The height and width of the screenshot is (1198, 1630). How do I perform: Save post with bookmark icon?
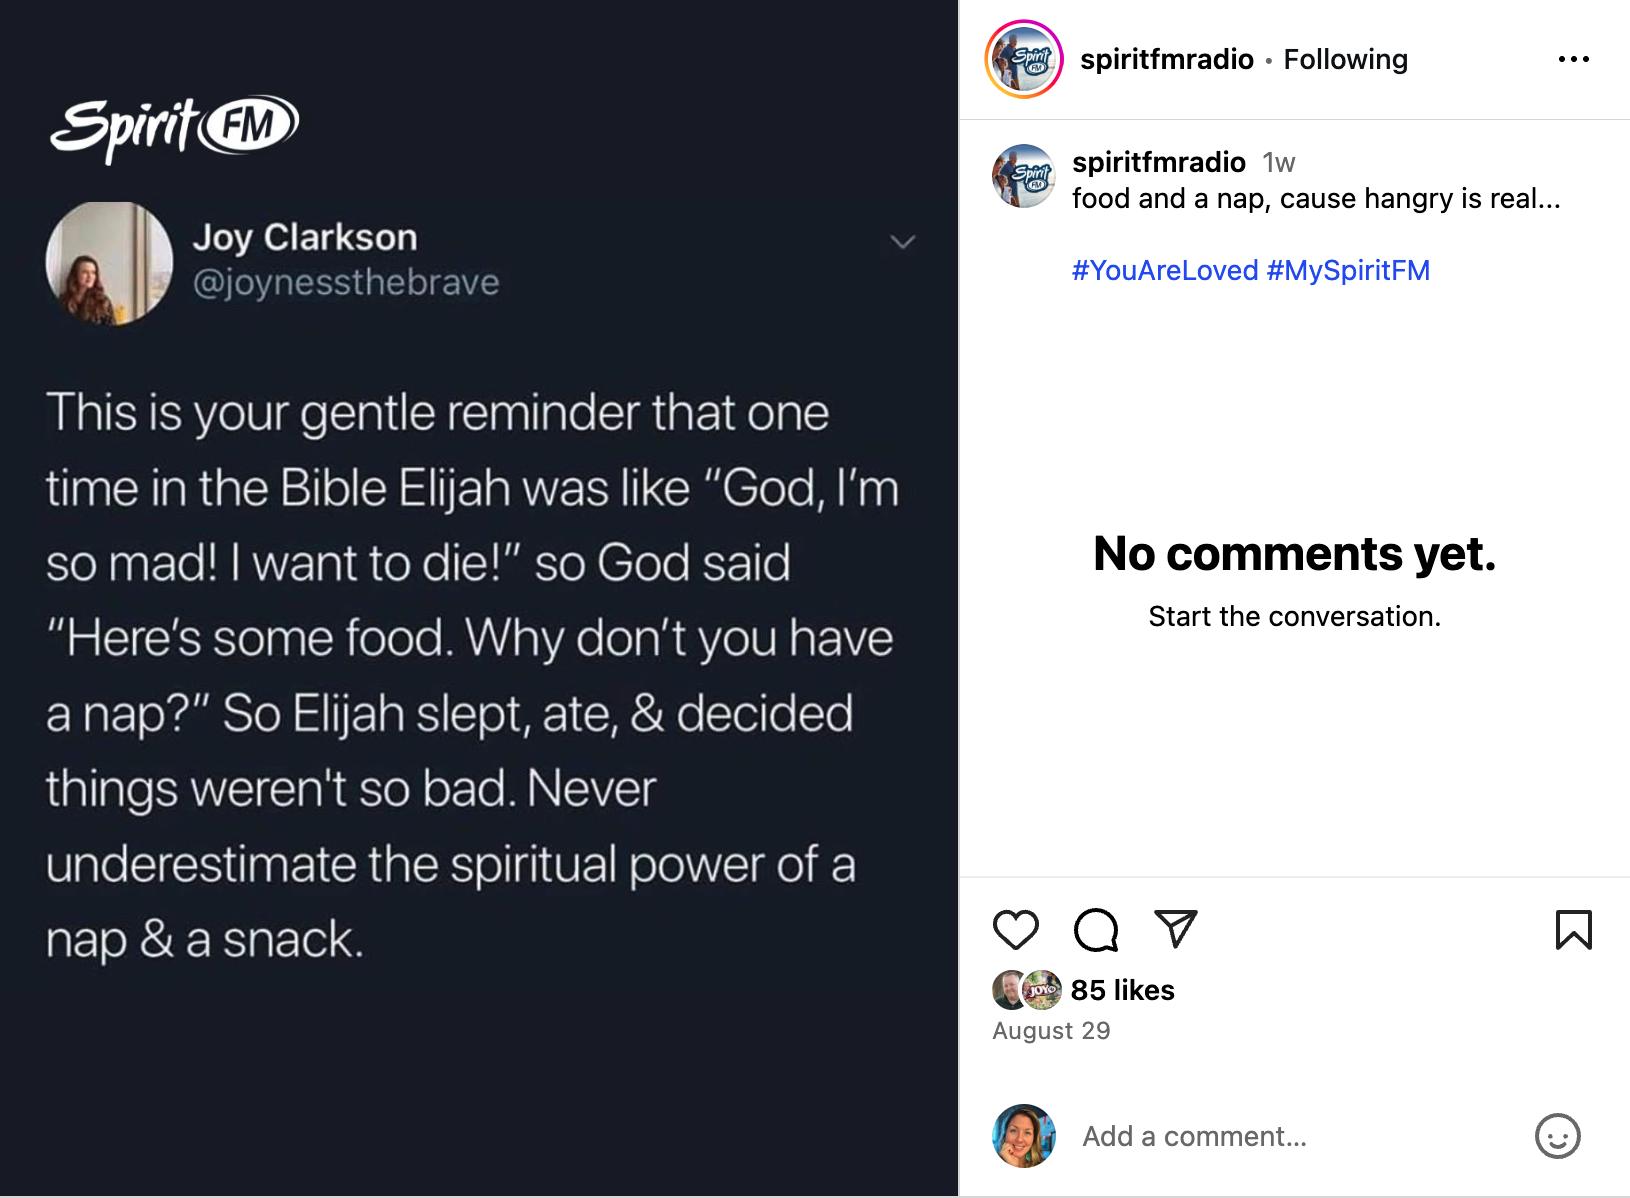(x=1573, y=930)
